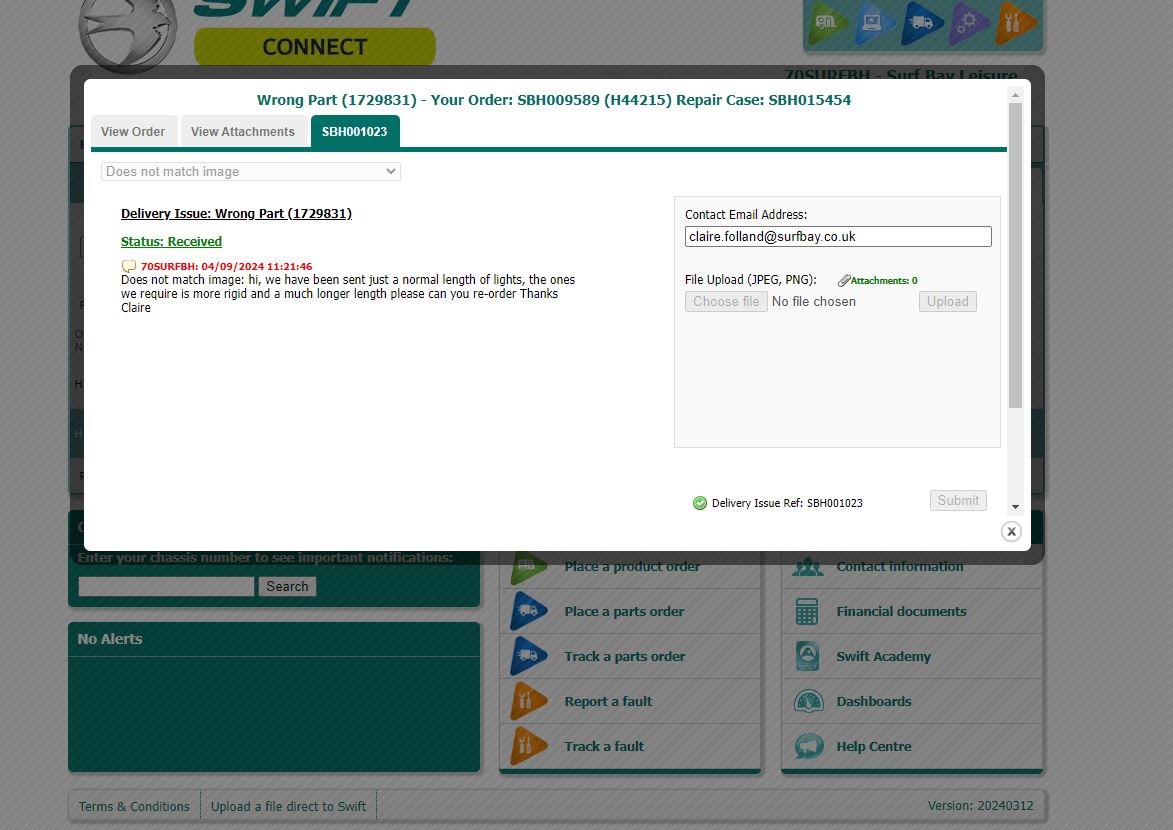Open the 'Contact information' link text

click(x=900, y=567)
